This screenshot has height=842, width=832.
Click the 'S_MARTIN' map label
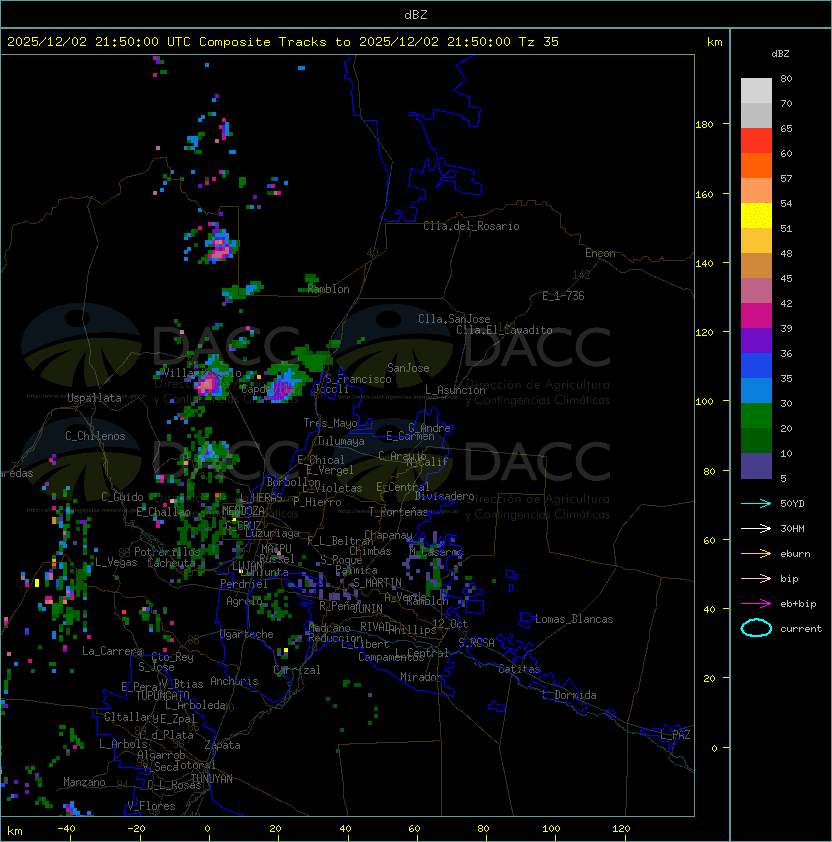click(x=377, y=583)
